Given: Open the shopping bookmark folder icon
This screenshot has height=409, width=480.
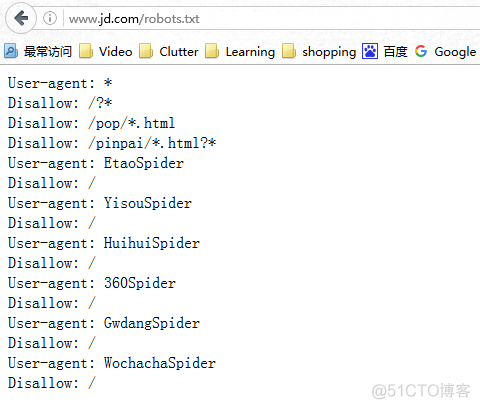Looking at the screenshot, I should (289, 51).
